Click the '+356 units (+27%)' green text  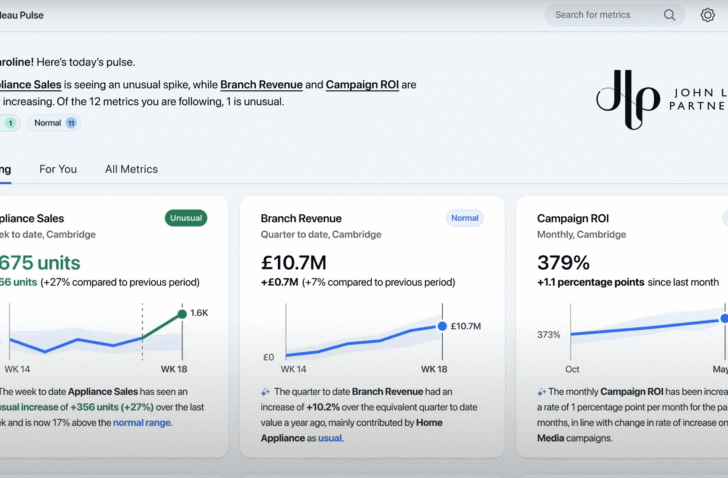click(x=112, y=407)
